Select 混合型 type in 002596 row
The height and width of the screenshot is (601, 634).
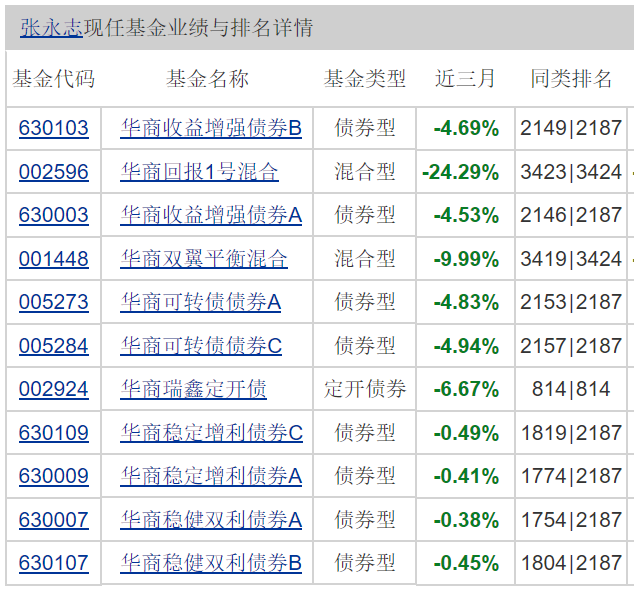tap(365, 172)
